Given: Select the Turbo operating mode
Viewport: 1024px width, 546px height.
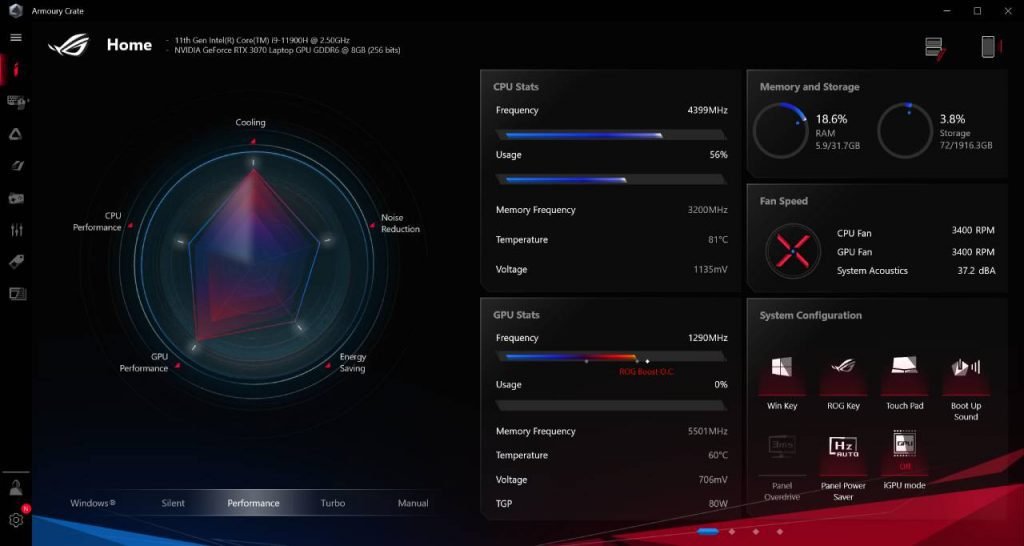Looking at the screenshot, I should 332,503.
